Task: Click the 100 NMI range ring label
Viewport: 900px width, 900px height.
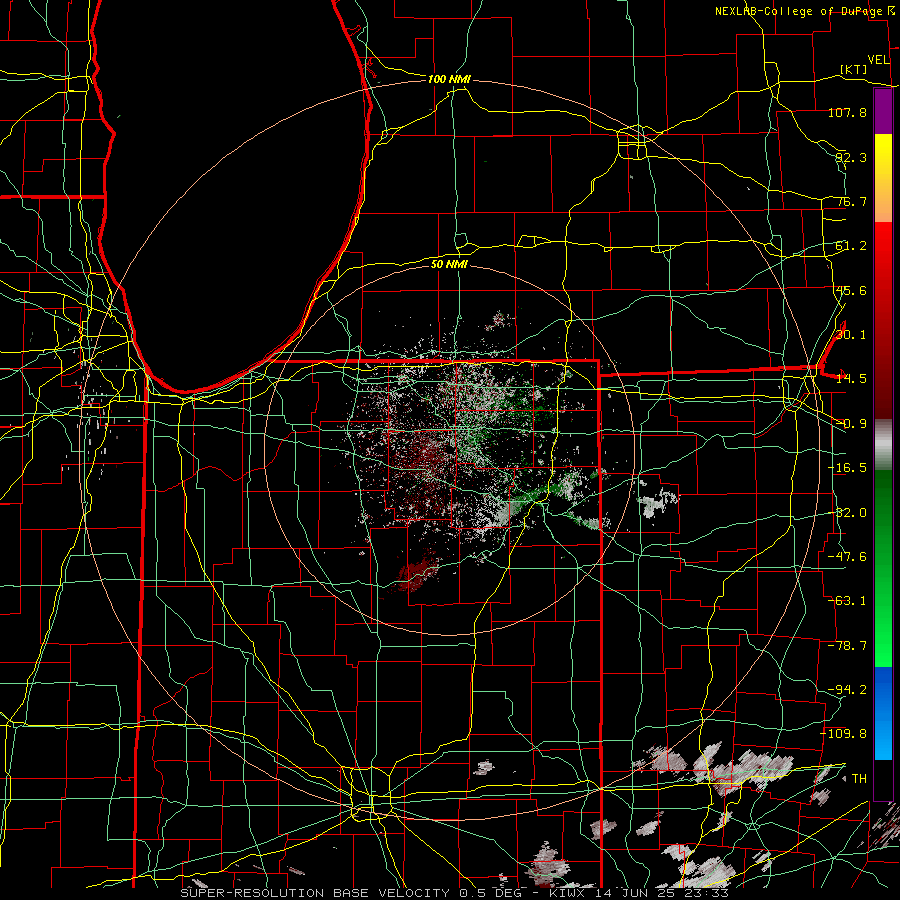Action: pyautogui.click(x=449, y=79)
